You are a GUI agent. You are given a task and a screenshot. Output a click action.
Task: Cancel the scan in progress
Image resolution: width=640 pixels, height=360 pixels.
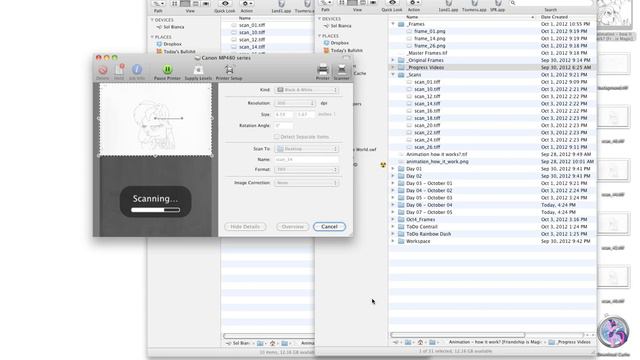(329, 227)
